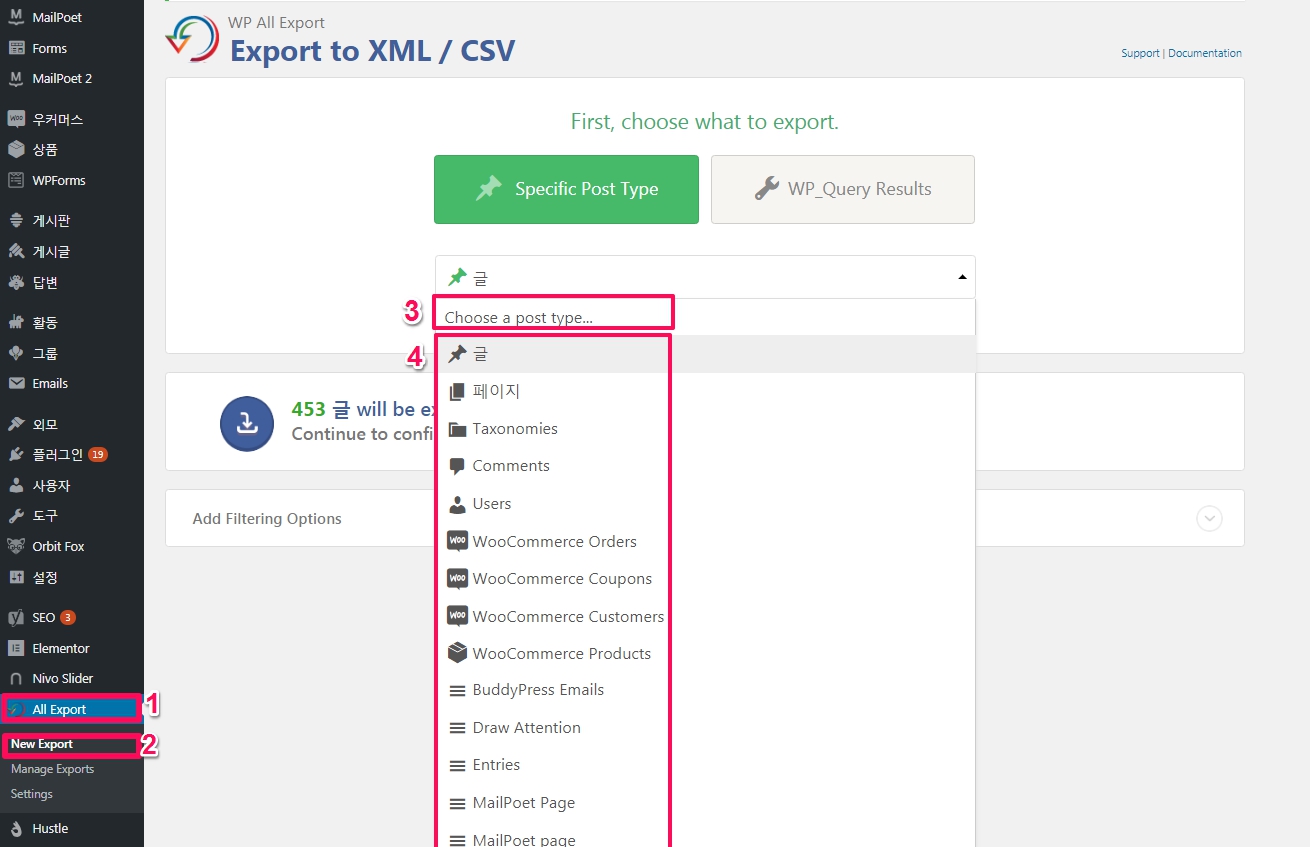Choose WooCommerce Products from dropdown list

(561, 653)
